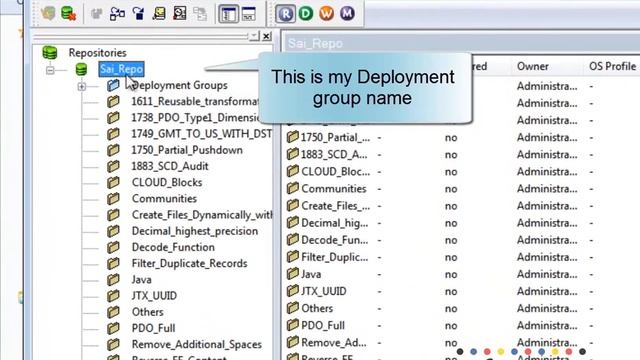Click the green database remove-repository toolbar icon
The height and width of the screenshot is (360, 640).
pyautogui.click(x=69, y=13)
